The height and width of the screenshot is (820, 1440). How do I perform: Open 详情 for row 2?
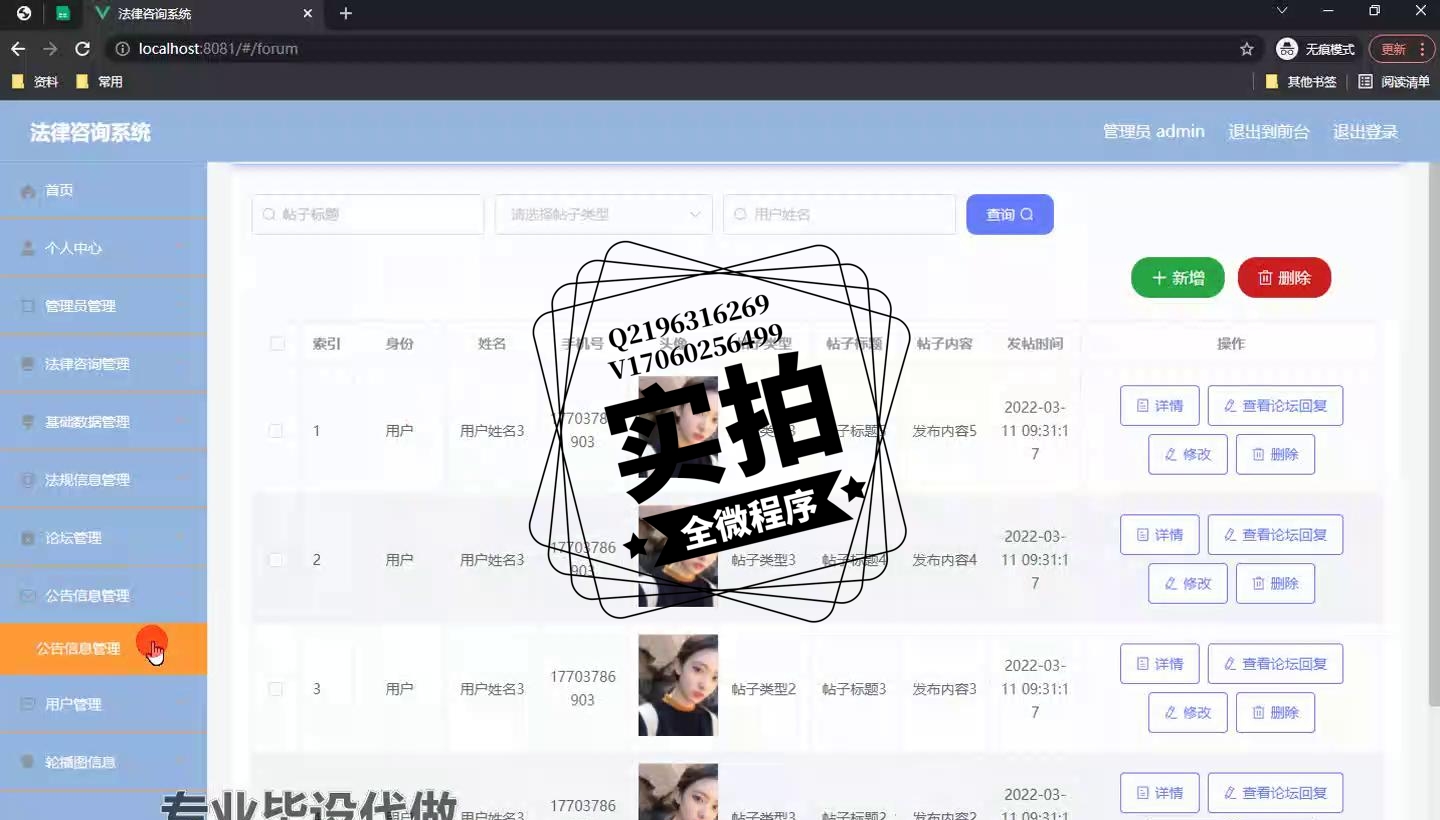pyautogui.click(x=1160, y=535)
